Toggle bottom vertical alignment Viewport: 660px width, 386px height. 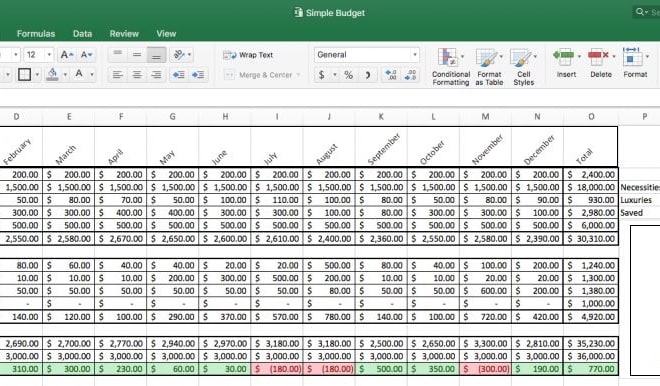click(156, 54)
